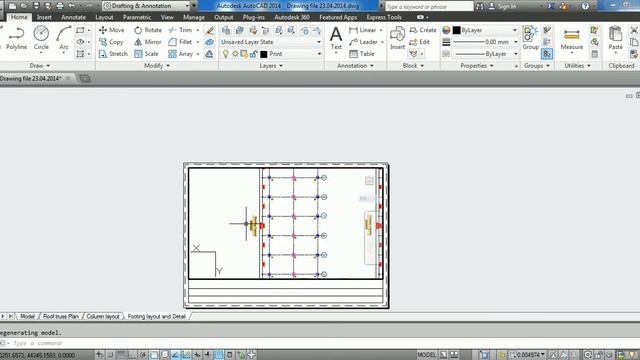The image size is (640, 360).
Task: Open the Annotate ribbon tab
Action: pyautogui.click(x=73, y=17)
